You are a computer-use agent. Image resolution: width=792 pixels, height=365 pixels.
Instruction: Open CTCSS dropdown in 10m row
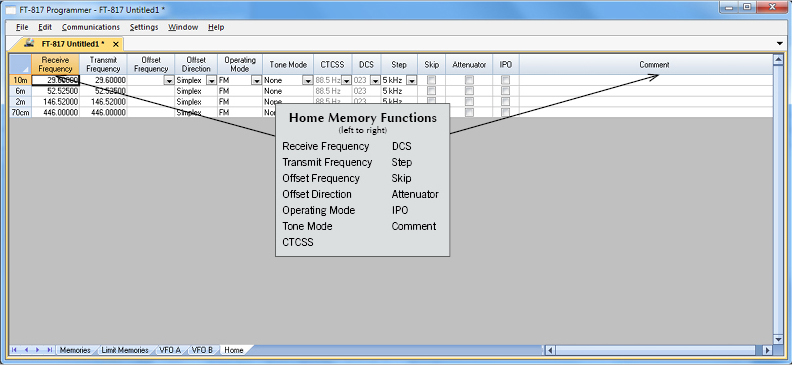pyautogui.click(x=346, y=80)
